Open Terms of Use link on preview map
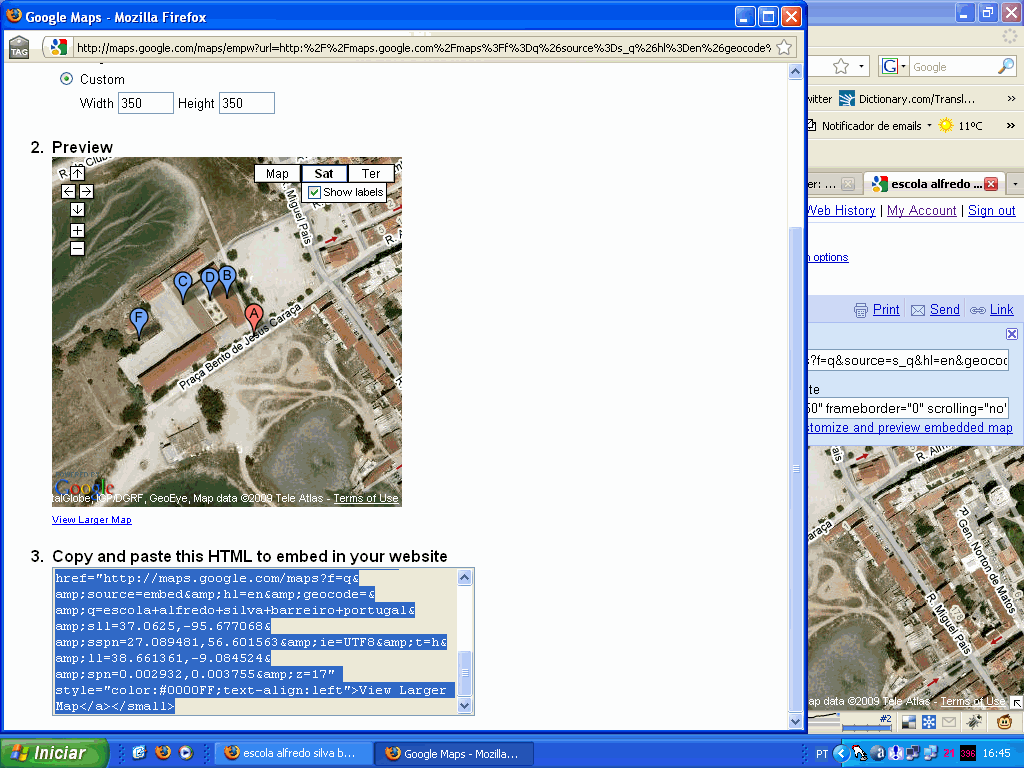The image size is (1024, 768). [x=366, y=498]
